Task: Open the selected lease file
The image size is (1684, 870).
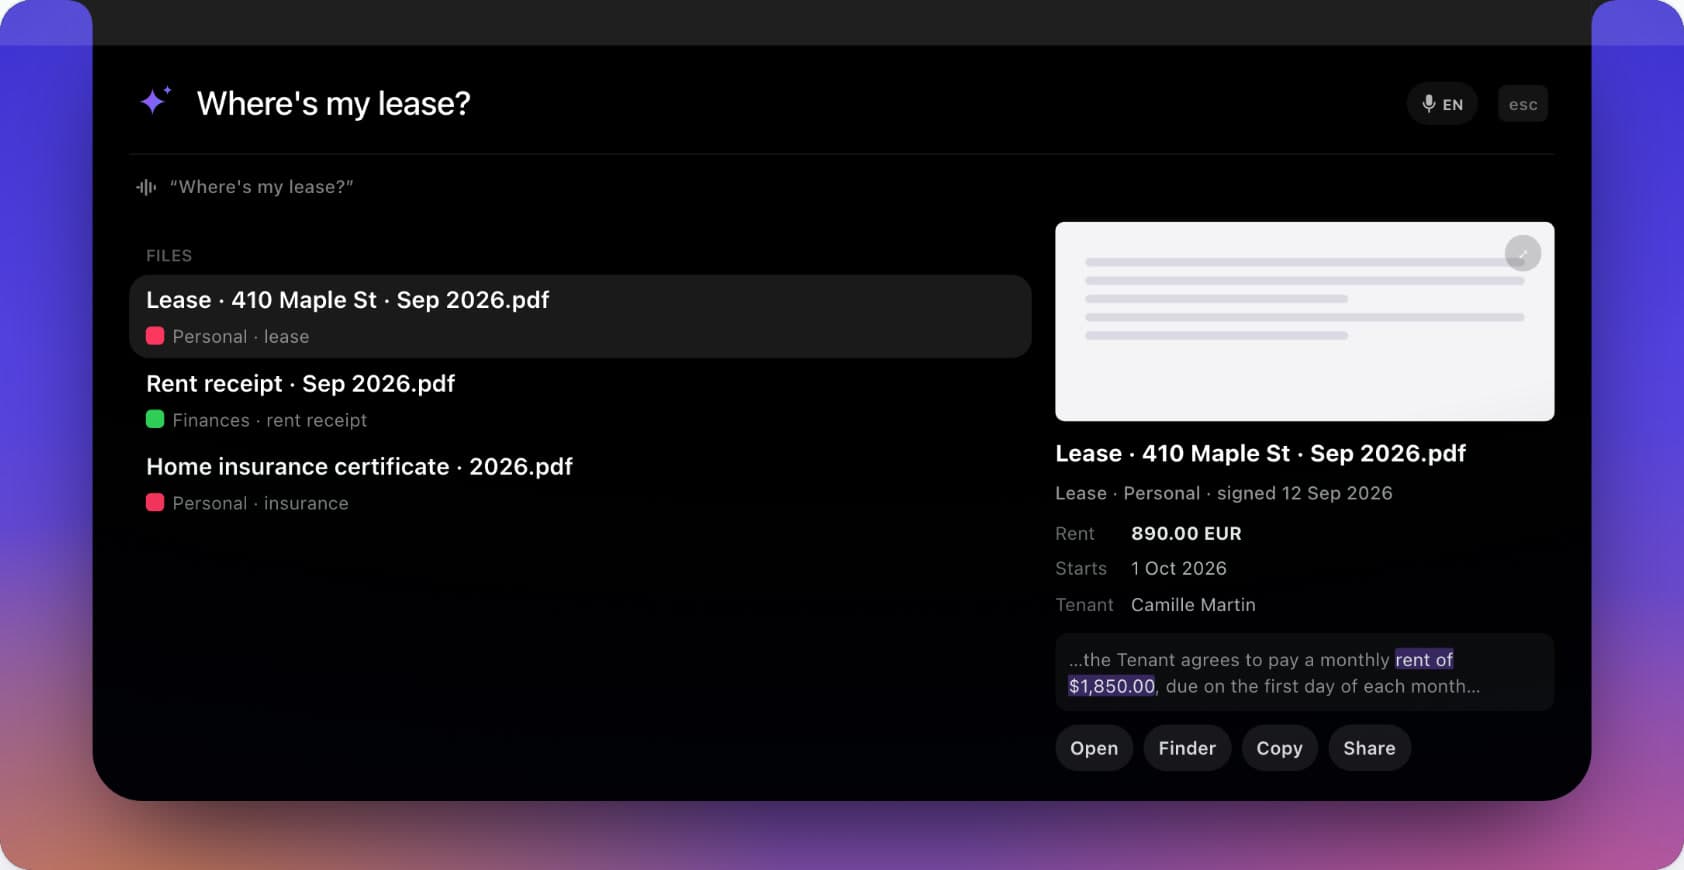Action: point(1094,748)
